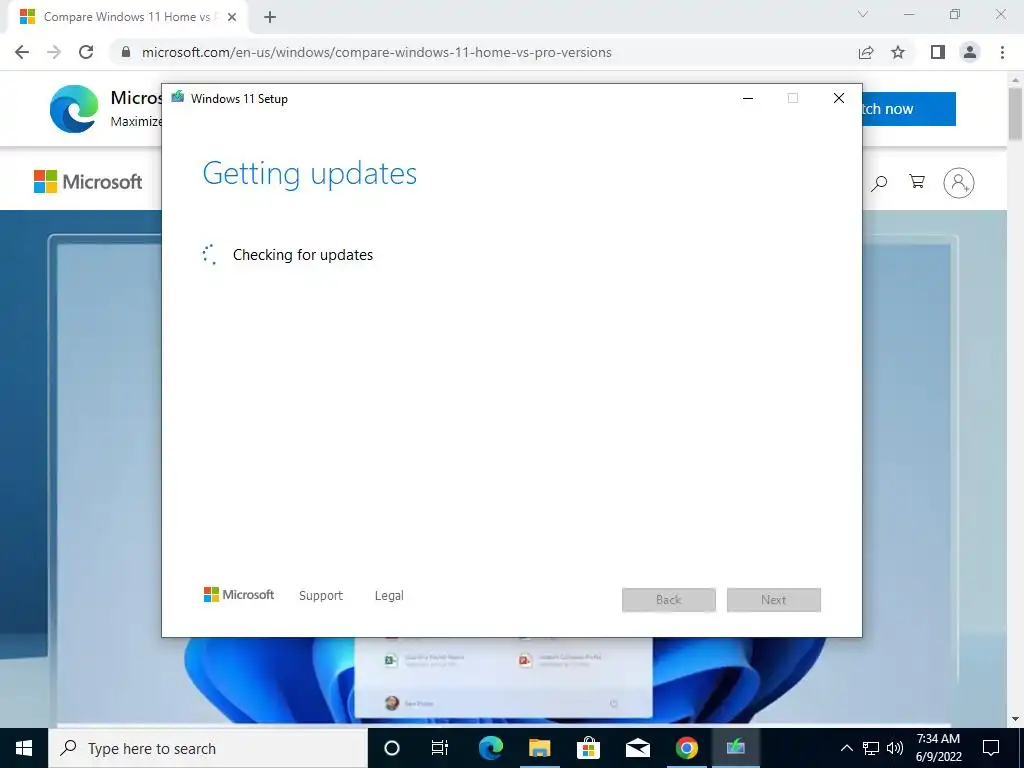This screenshot has height=768, width=1024.
Task: Open the Chrome profile avatar menu
Action: [x=970, y=52]
